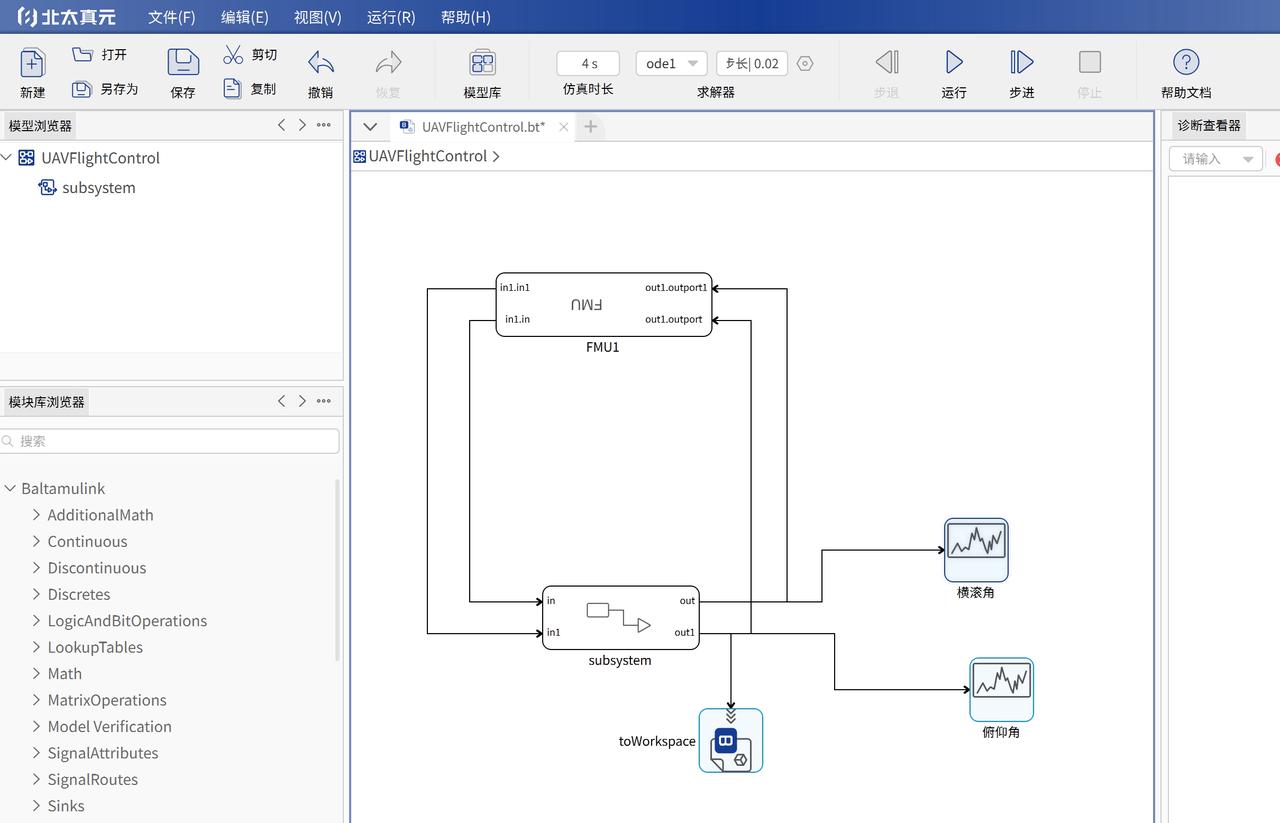Run the simulation with 运行 button
The height and width of the screenshot is (823, 1280).
pos(954,63)
